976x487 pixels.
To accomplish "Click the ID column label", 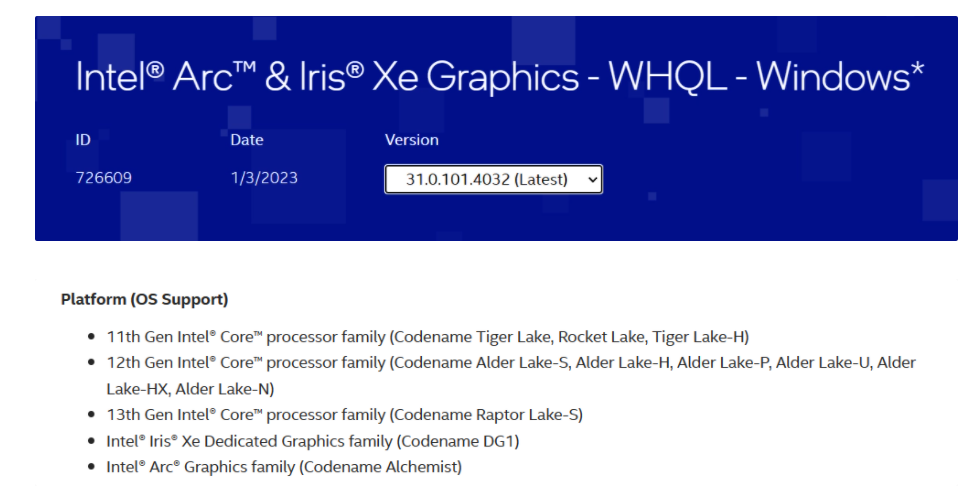I will [x=83, y=140].
